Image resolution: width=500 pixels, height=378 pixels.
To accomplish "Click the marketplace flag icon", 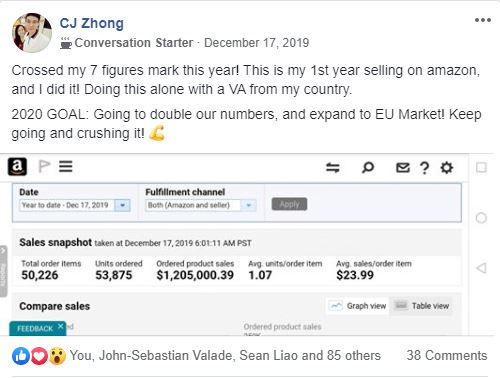I will [44, 166].
